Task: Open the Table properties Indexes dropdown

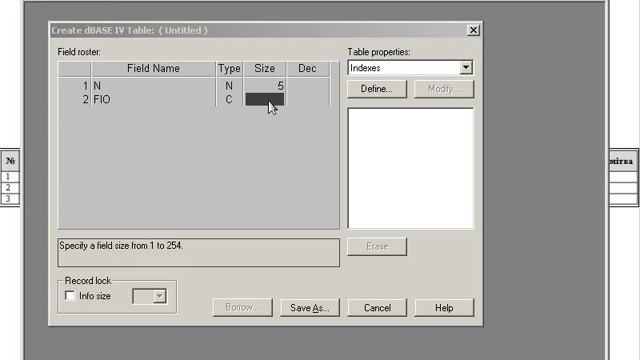Action: pyautogui.click(x=466, y=68)
